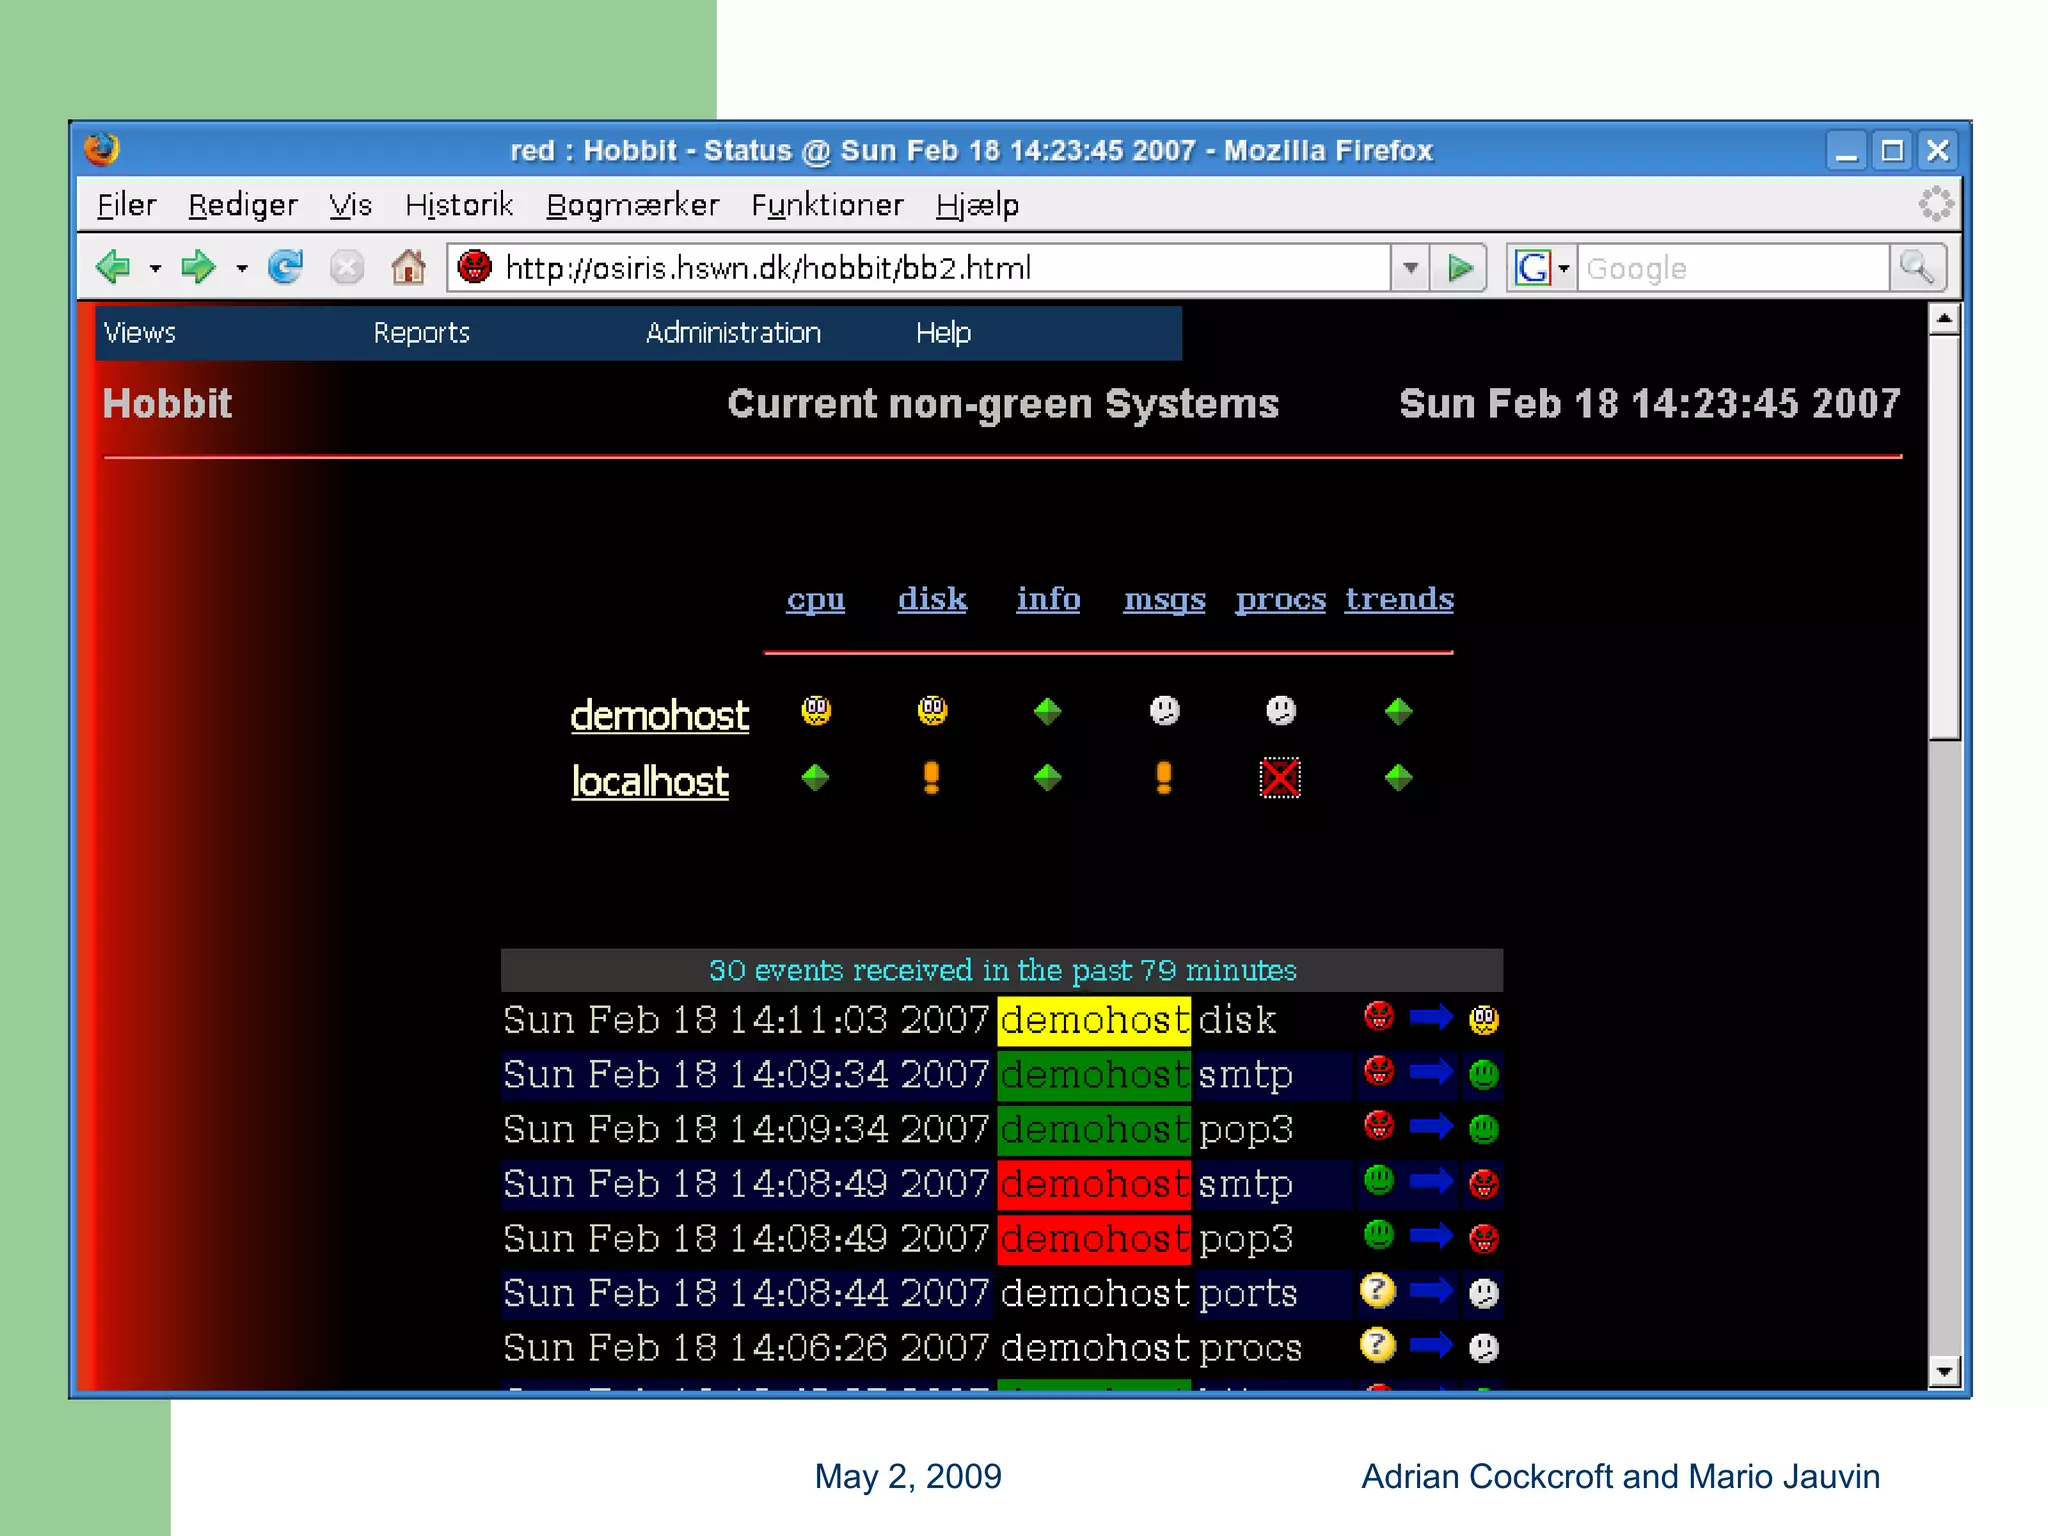Click the Reload page icon
This screenshot has height=1536, width=2048.
(285, 267)
